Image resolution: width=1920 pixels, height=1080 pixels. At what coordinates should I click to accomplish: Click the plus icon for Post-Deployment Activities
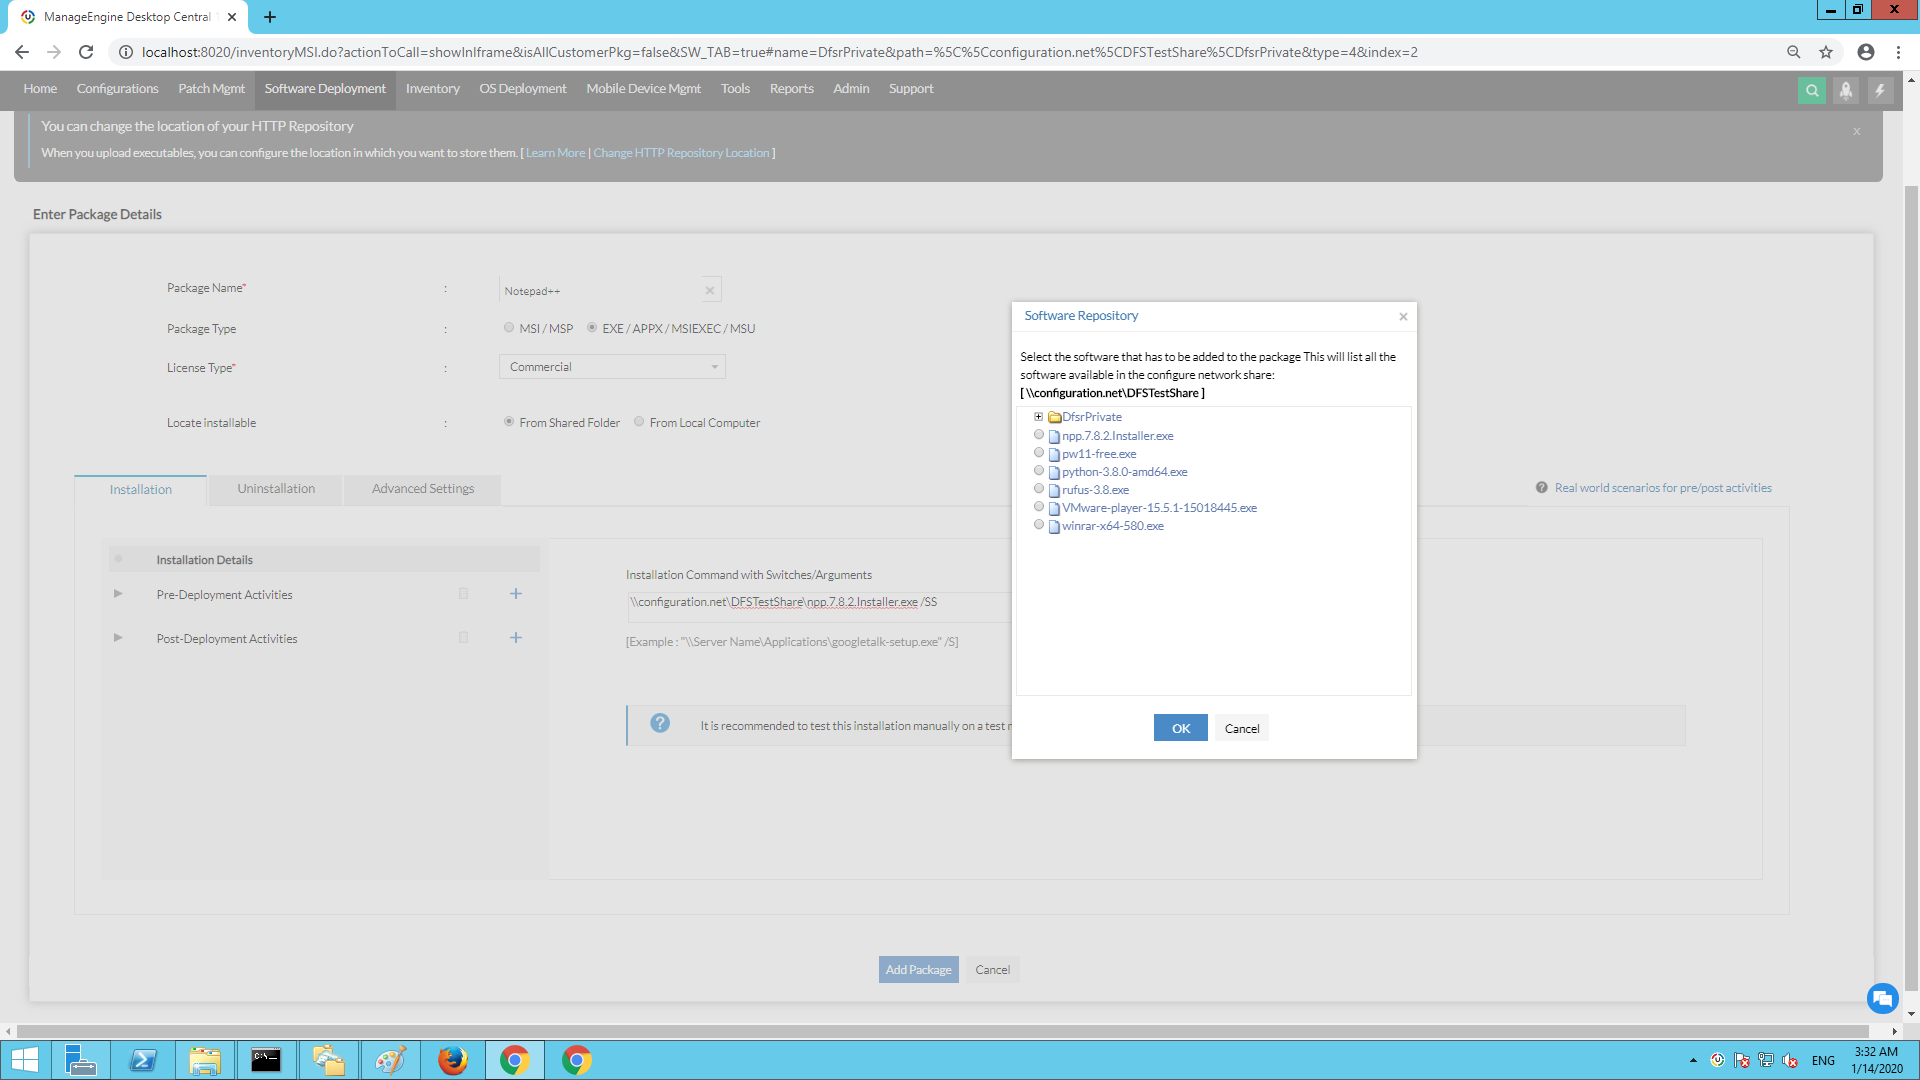[516, 638]
